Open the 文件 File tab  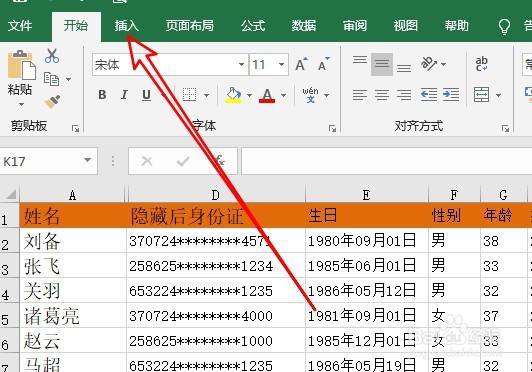tap(20, 26)
